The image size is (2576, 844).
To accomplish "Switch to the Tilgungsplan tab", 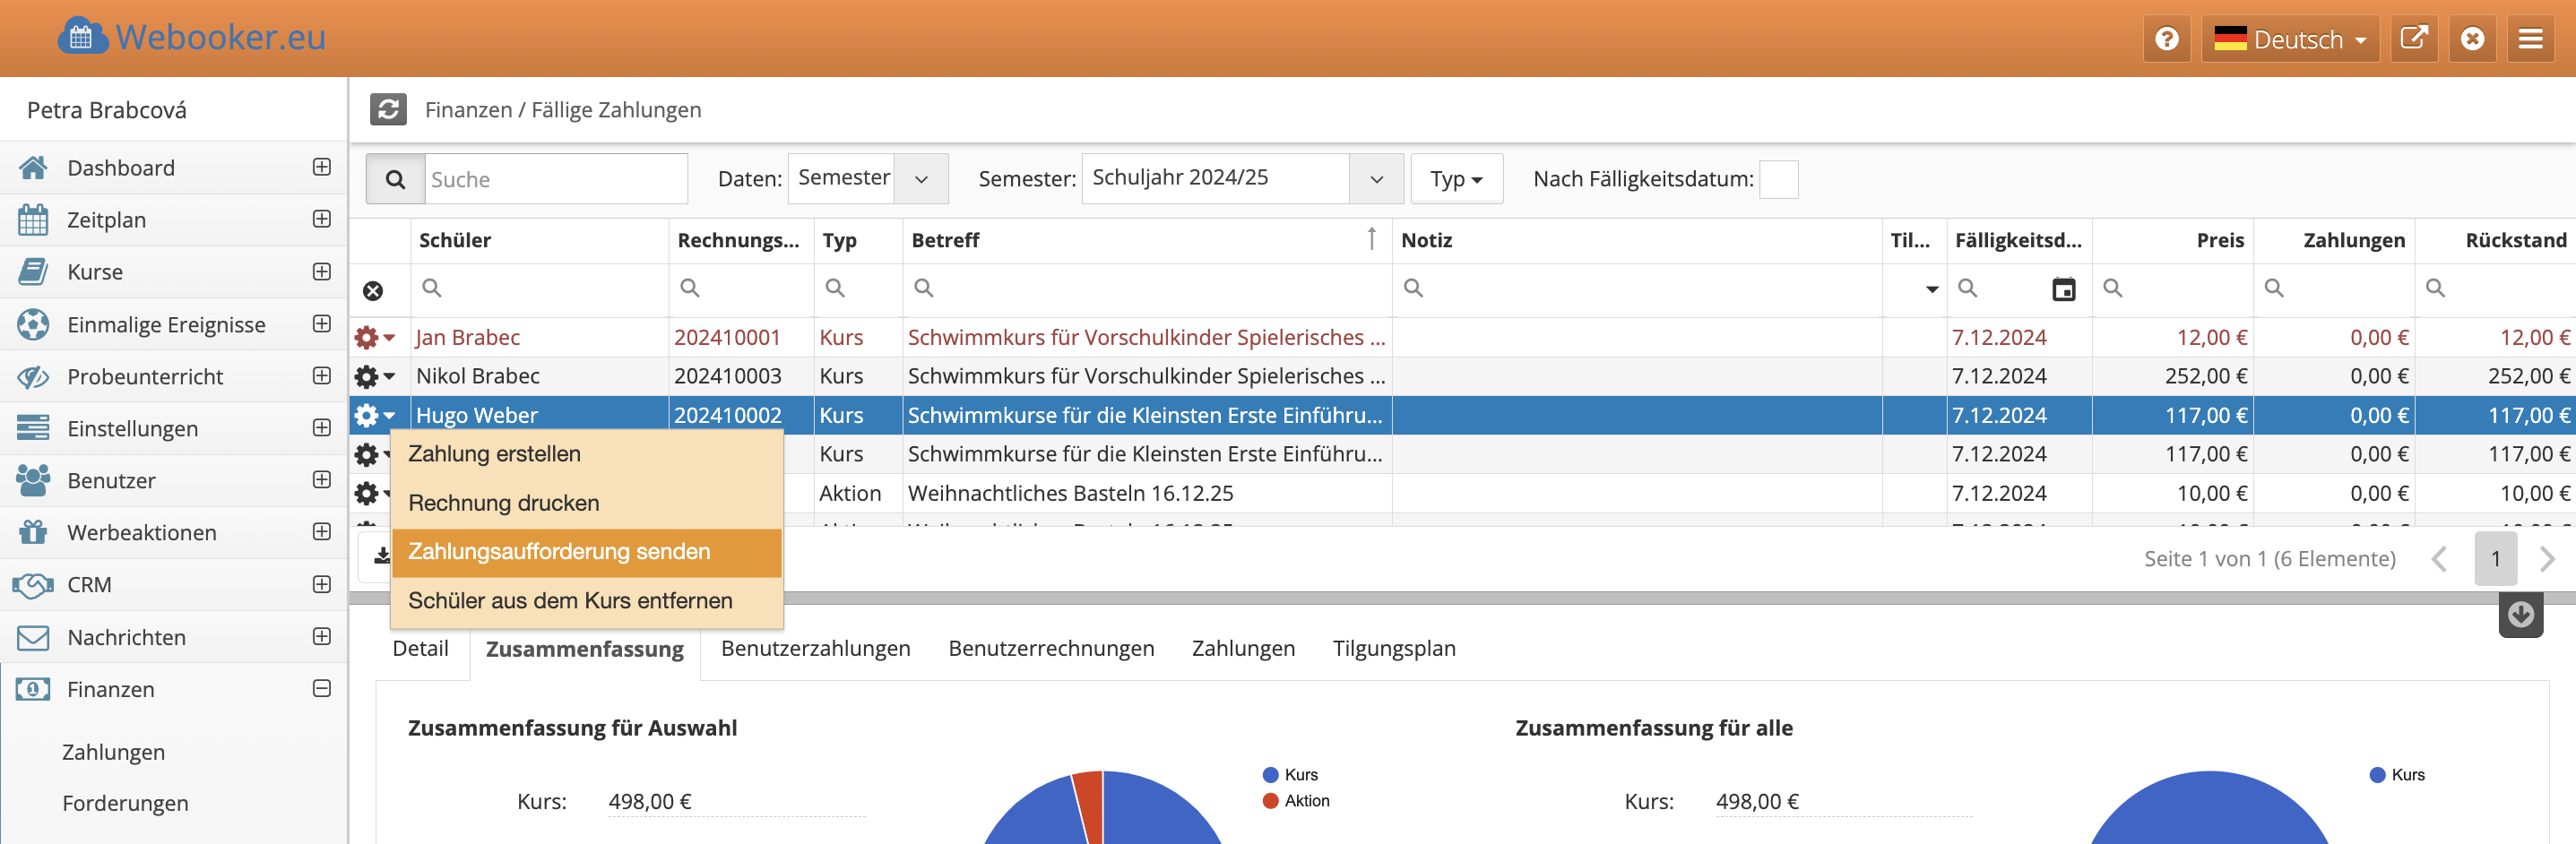I will pyautogui.click(x=1394, y=649).
